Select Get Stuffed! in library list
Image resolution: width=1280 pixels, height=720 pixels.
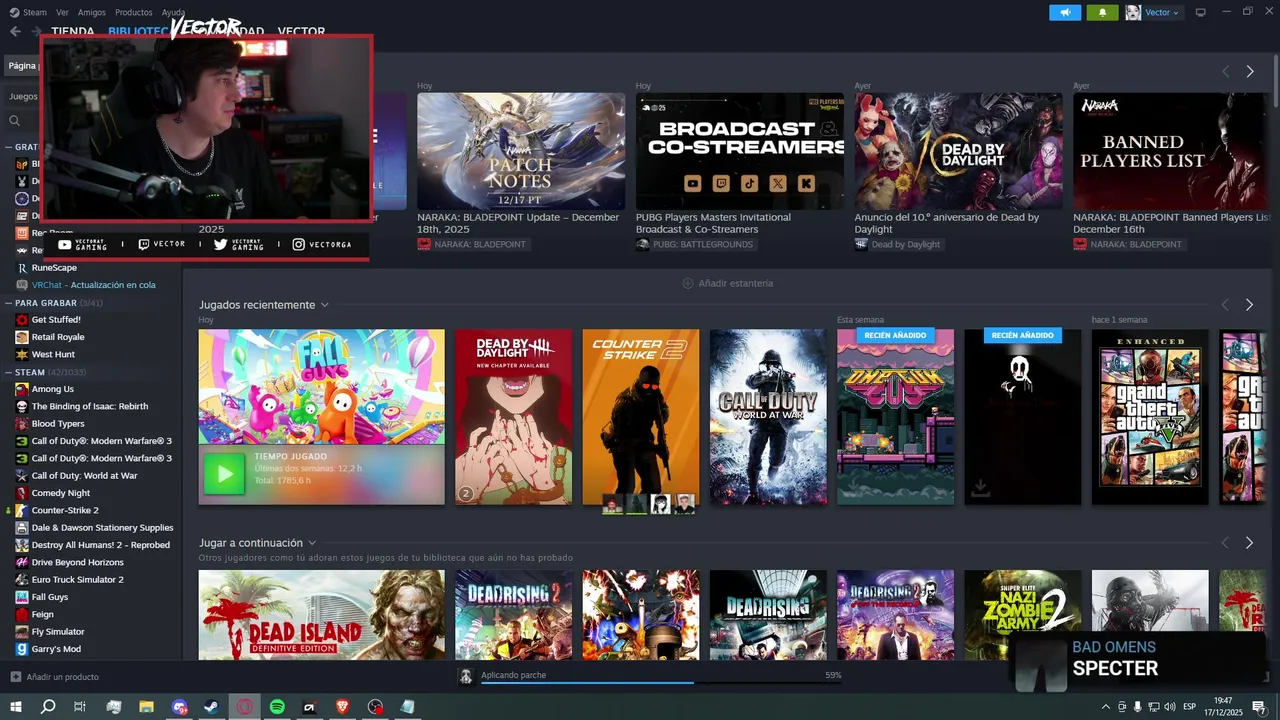(56, 320)
